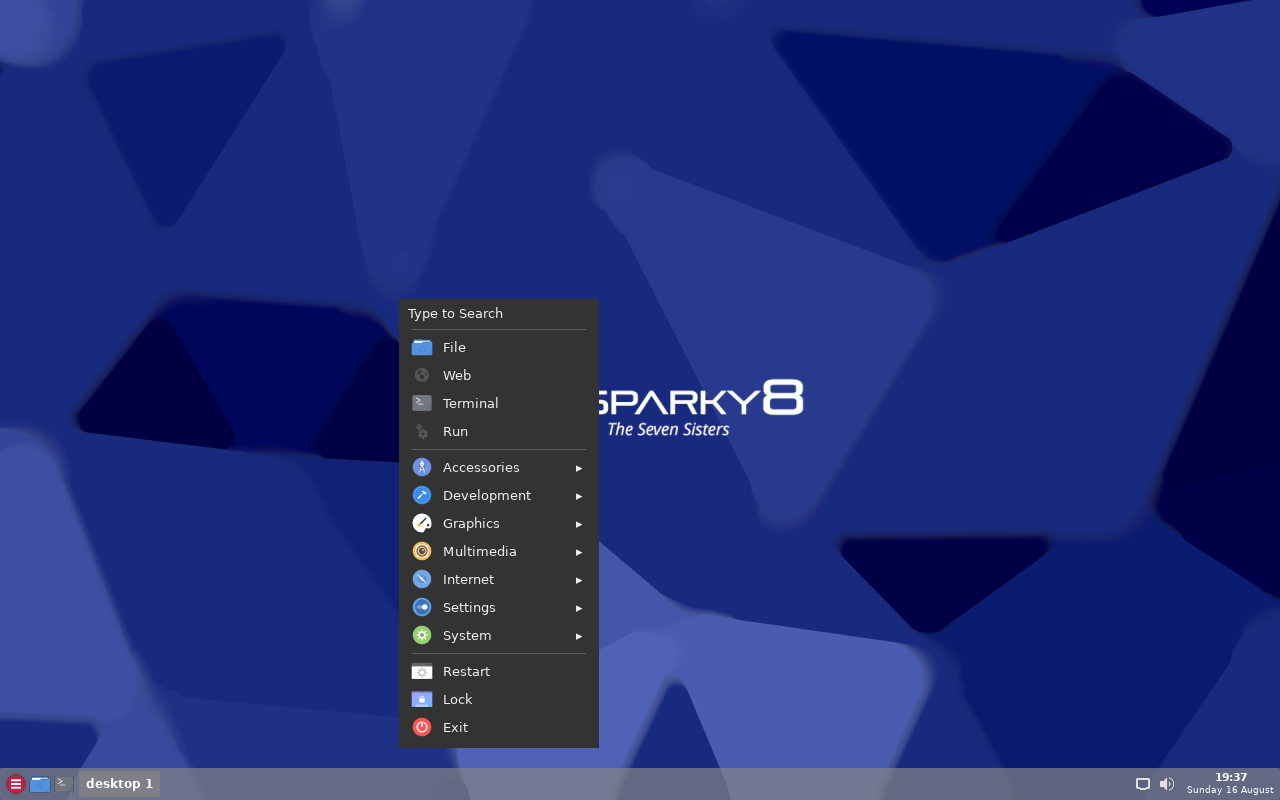Choose the Run entry label
Viewport: 1280px width, 800px height.
click(x=455, y=431)
